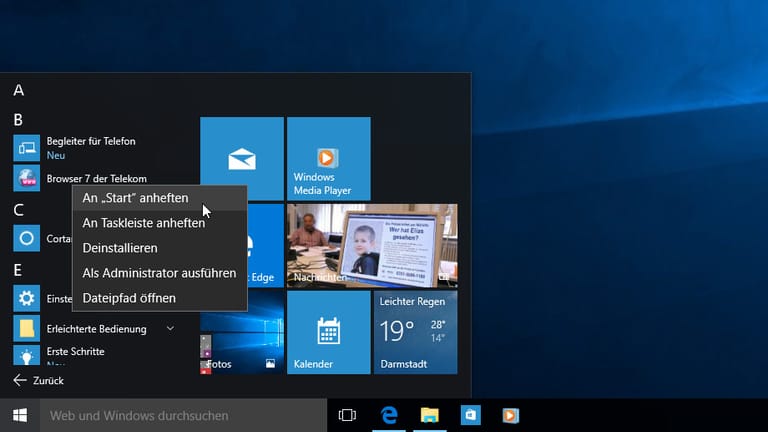768x432 pixels.
Task: Open the Mail tile
Action: click(242, 159)
